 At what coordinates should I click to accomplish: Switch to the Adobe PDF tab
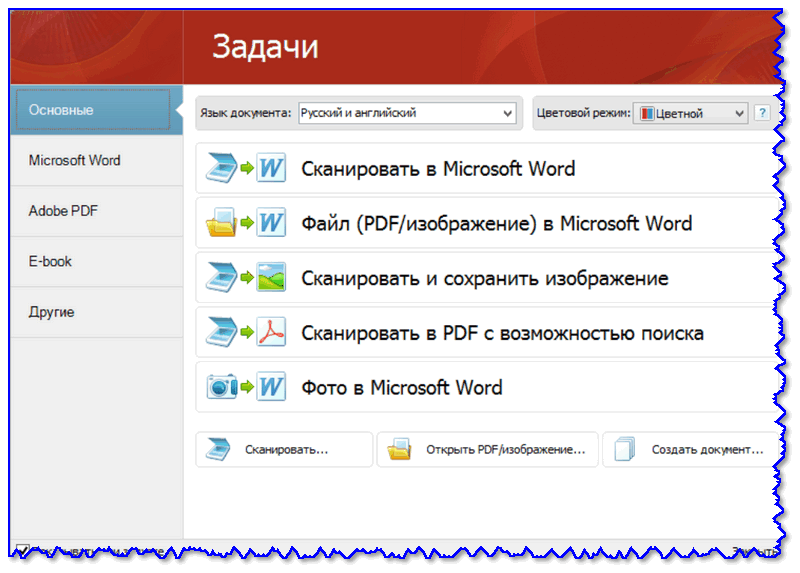[x=96, y=211]
